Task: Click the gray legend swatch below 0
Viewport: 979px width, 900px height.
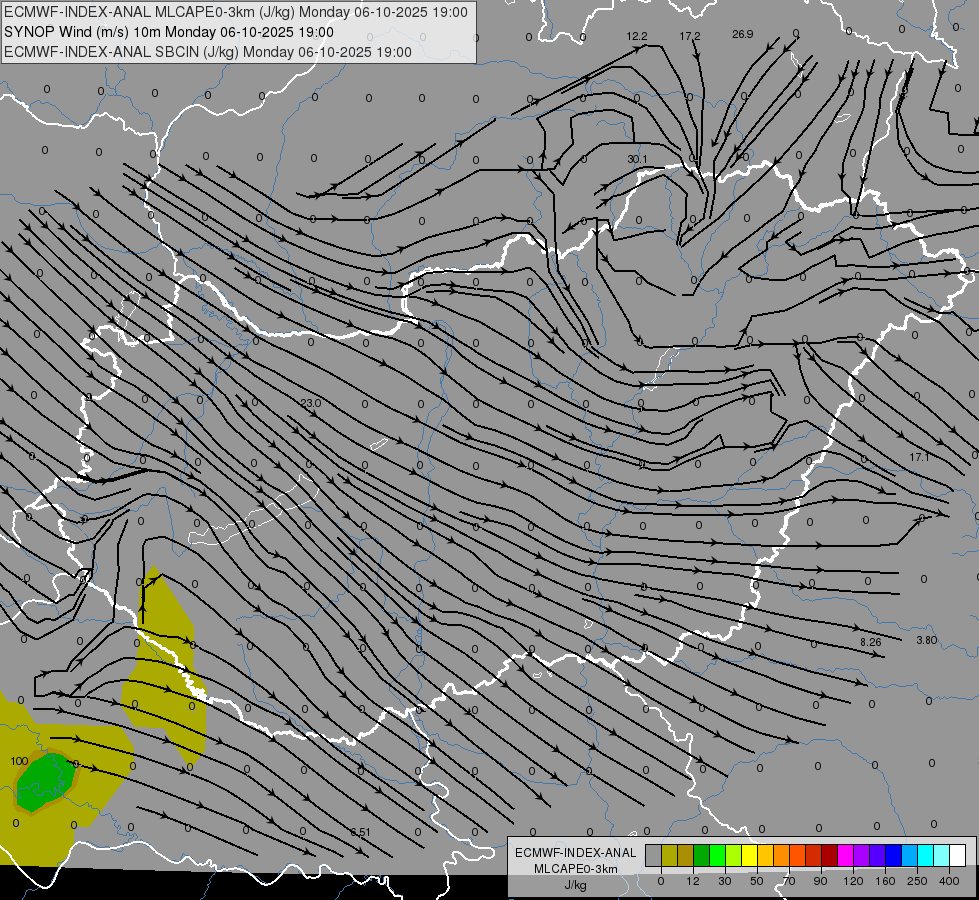Action: click(x=654, y=855)
